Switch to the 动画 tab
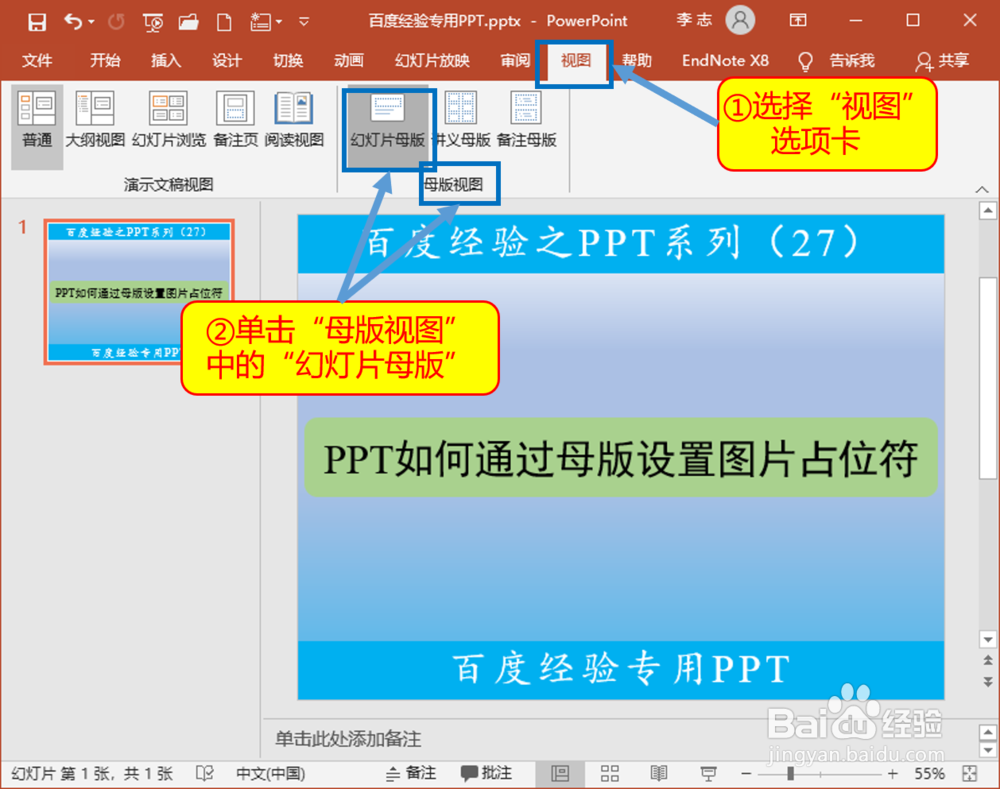Viewport: 1000px width, 789px height. click(349, 61)
